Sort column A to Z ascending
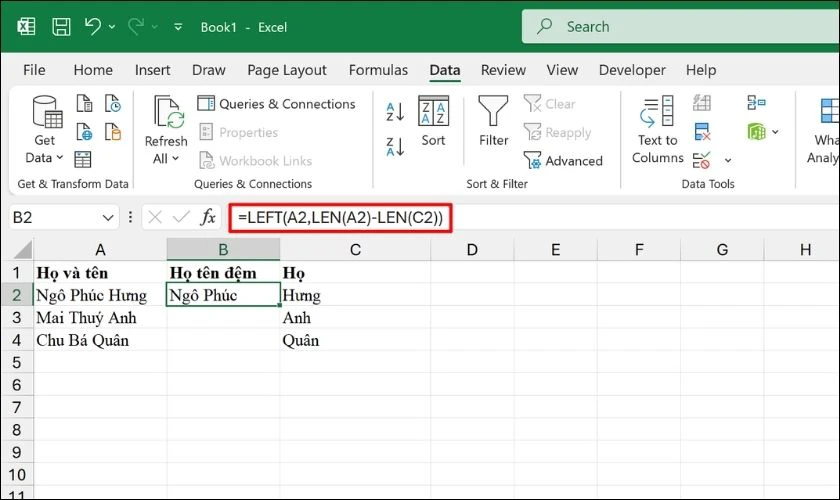This screenshot has height=500, width=840. (x=395, y=111)
